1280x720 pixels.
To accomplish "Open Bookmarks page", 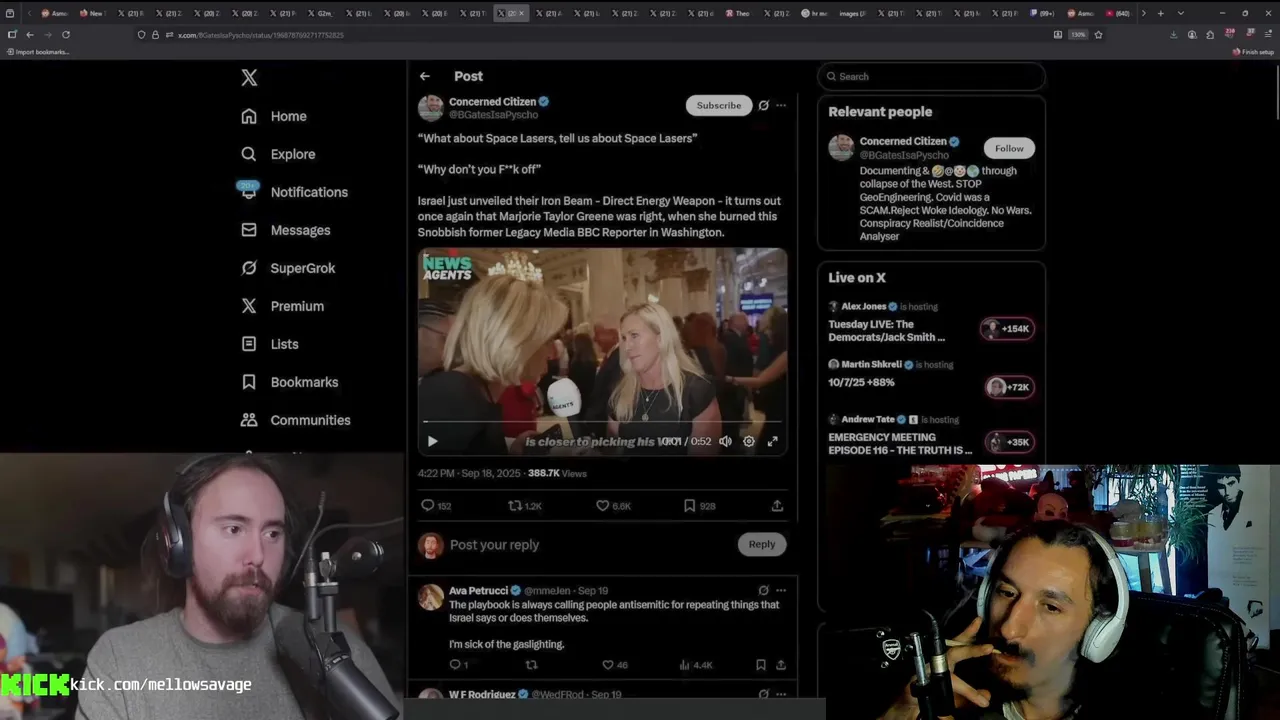I will tap(304, 382).
